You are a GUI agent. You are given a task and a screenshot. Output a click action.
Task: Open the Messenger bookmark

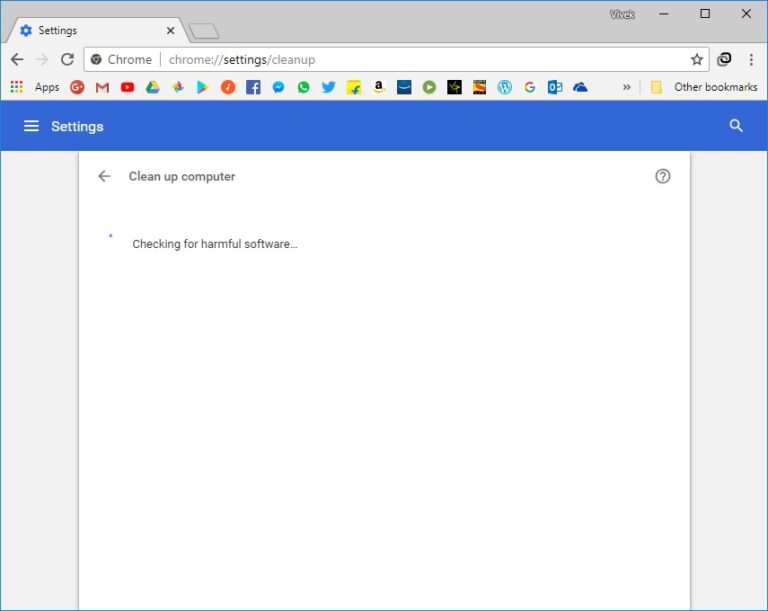tap(278, 87)
